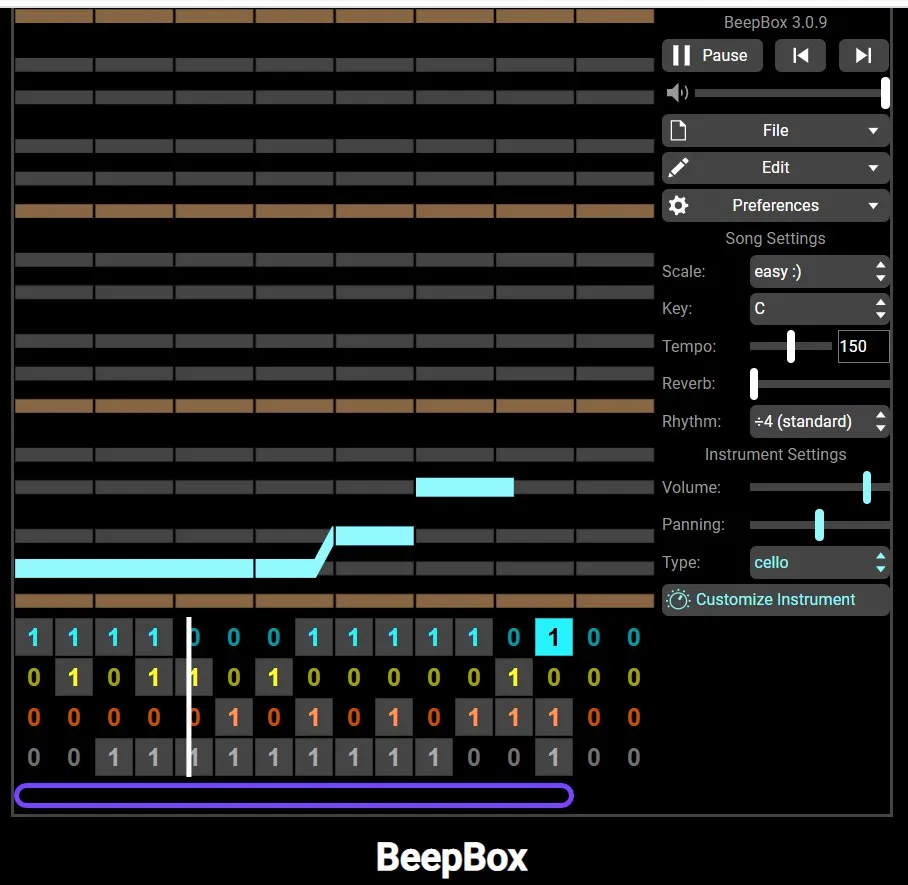This screenshot has height=885, width=908.
Task: Click the long cyan note at pattern start
Action: (134, 568)
